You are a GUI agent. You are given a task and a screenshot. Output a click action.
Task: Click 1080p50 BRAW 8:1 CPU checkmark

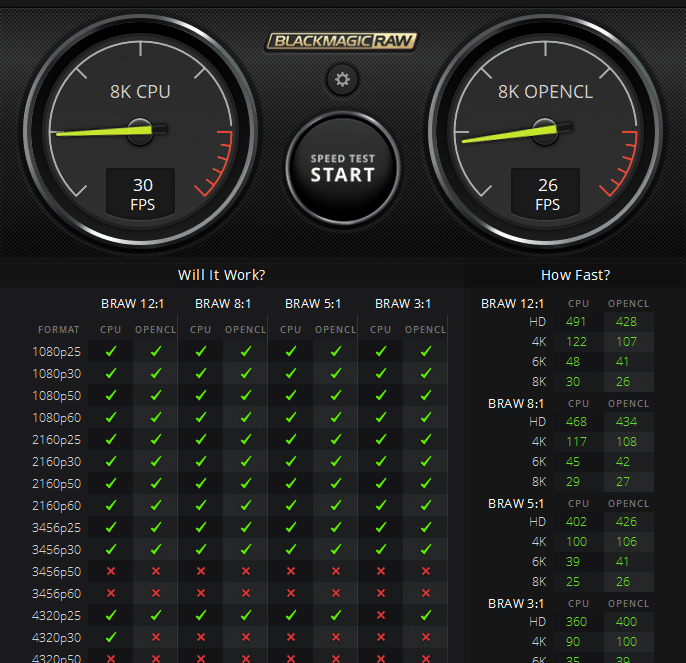tap(201, 395)
